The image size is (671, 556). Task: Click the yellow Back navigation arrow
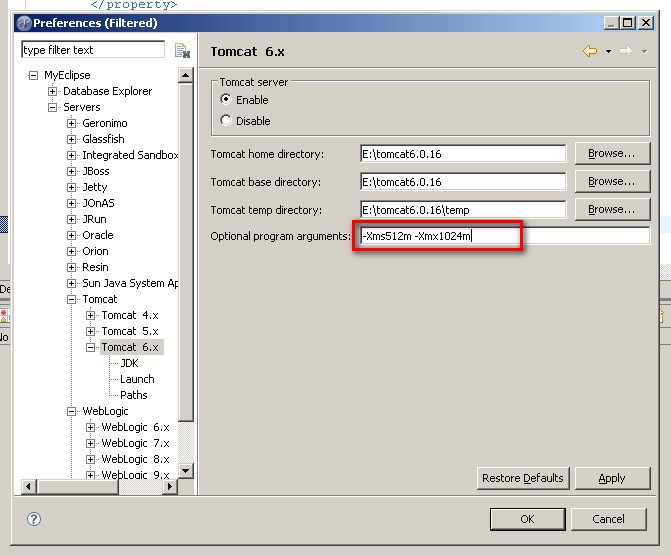[590, 51]
